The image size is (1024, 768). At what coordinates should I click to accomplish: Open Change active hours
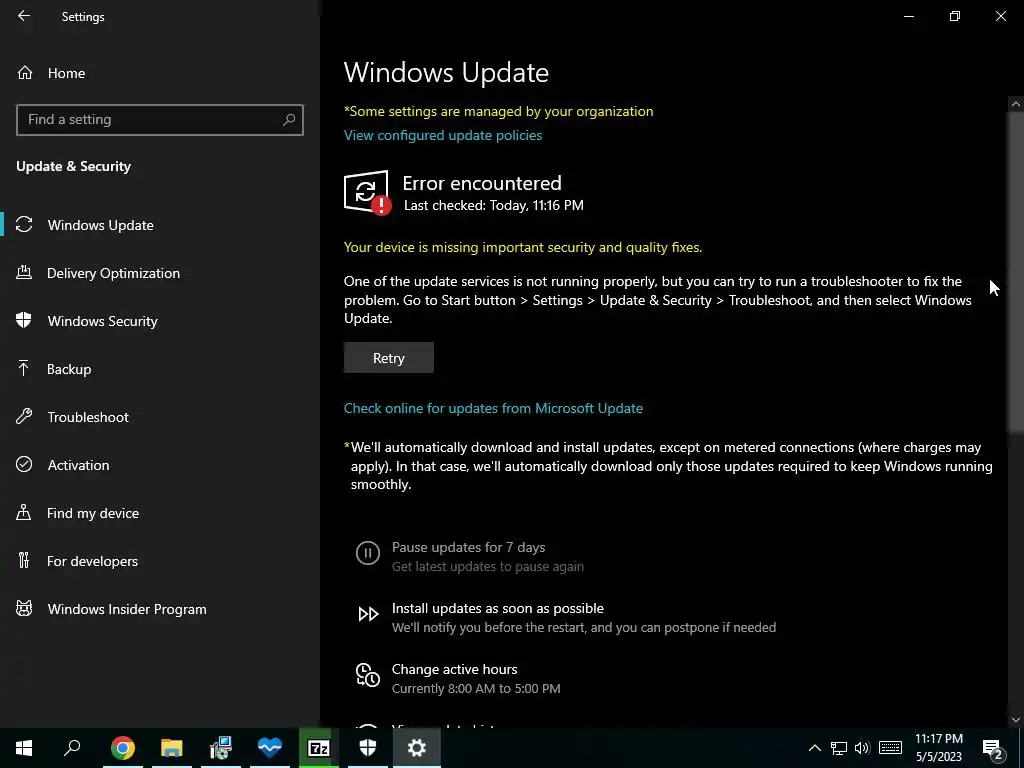pyautogui.click(x=455, y=669)
